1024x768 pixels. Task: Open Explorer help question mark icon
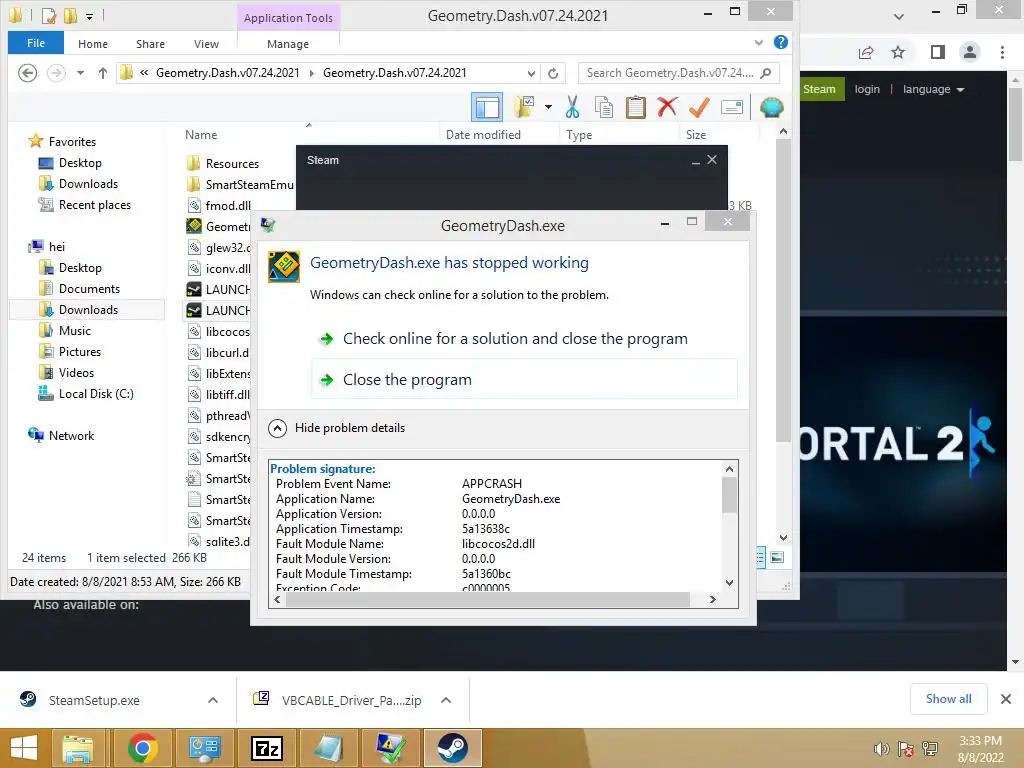pos(780,42)
